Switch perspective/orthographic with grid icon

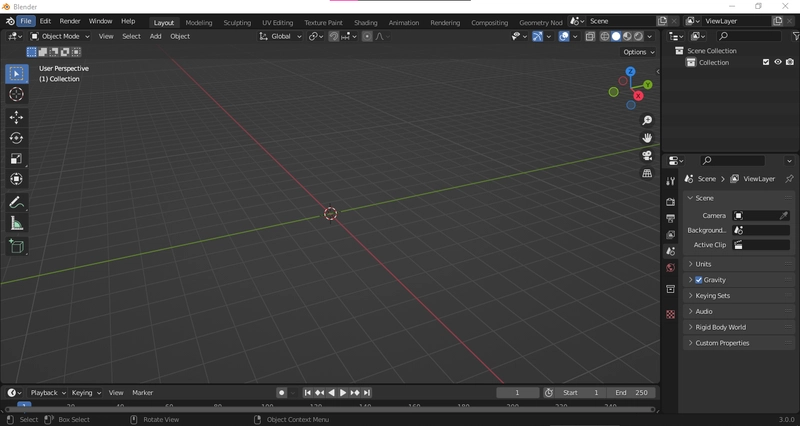[x=647, y=173]
